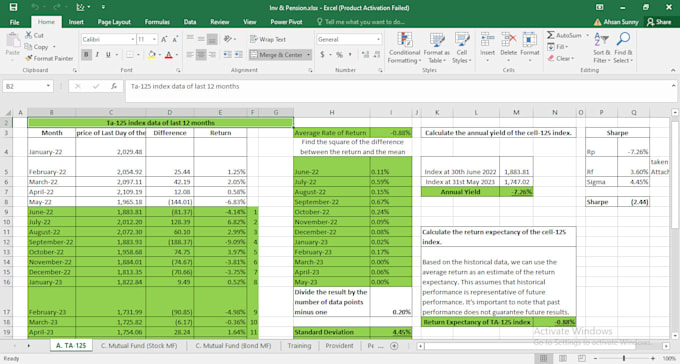Viewport: 680px width, 364px height.
Task: Click Increase Font Size icon
Action: coord(164,39)
